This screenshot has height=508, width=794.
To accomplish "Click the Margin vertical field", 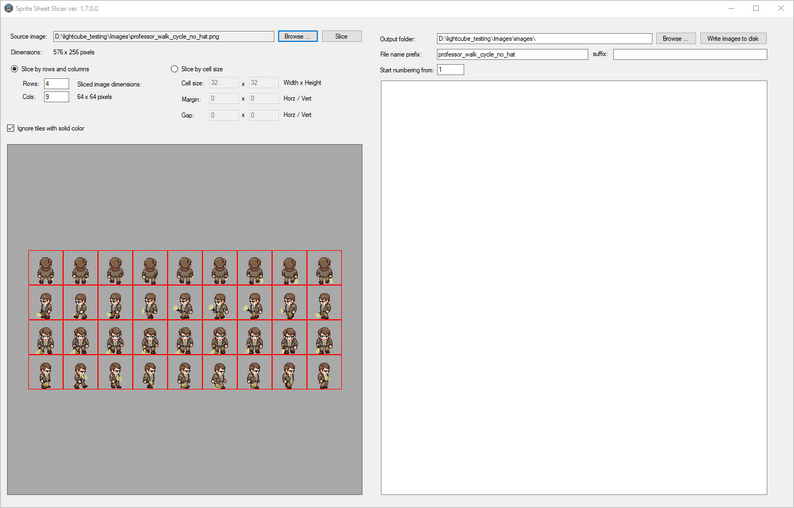I will (264, 99).
